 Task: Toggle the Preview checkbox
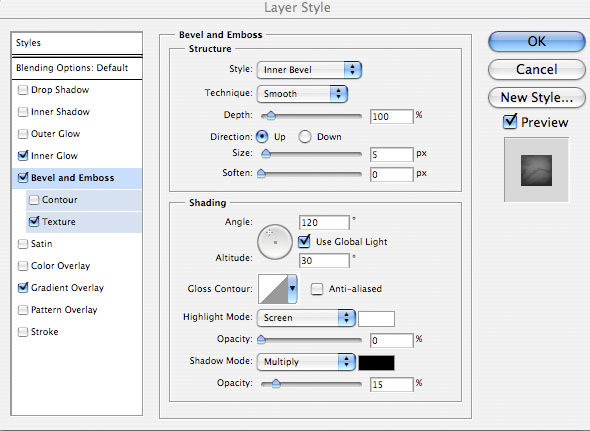(x=510, y=122)
